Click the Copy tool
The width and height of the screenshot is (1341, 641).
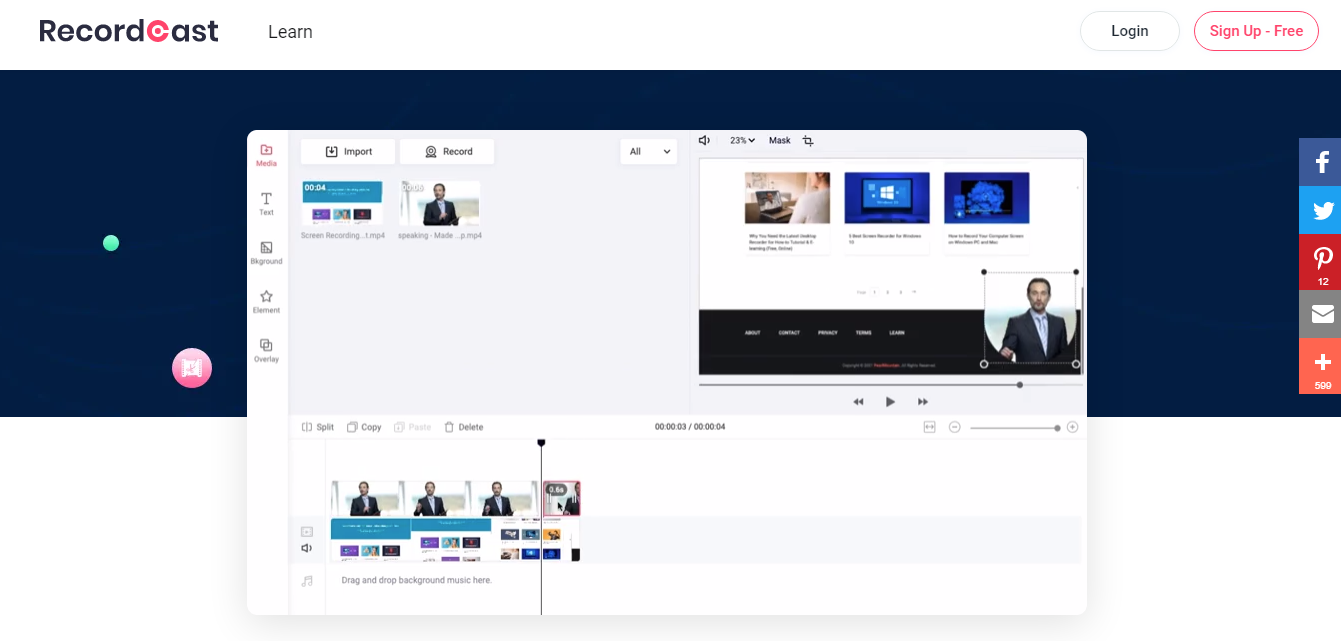point(364,427)
